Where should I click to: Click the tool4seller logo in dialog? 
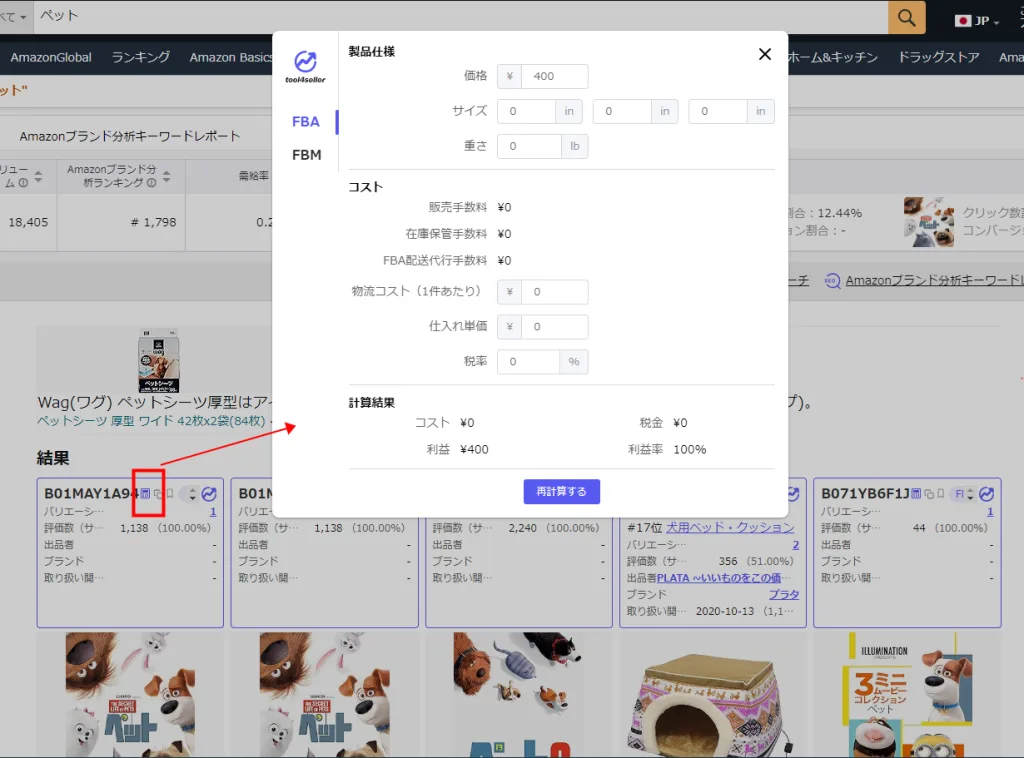coord(305,67)
